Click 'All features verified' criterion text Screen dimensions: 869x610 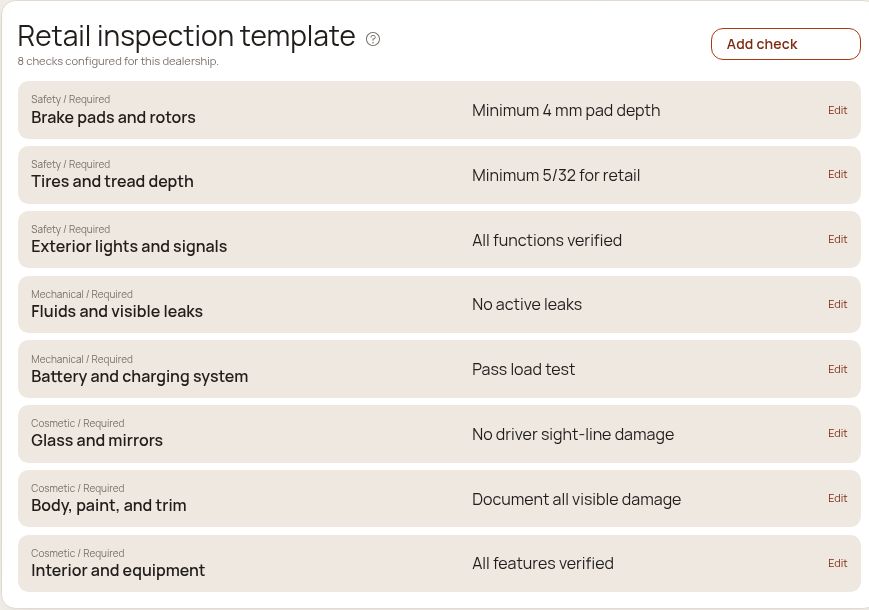[x=543, y=563]
